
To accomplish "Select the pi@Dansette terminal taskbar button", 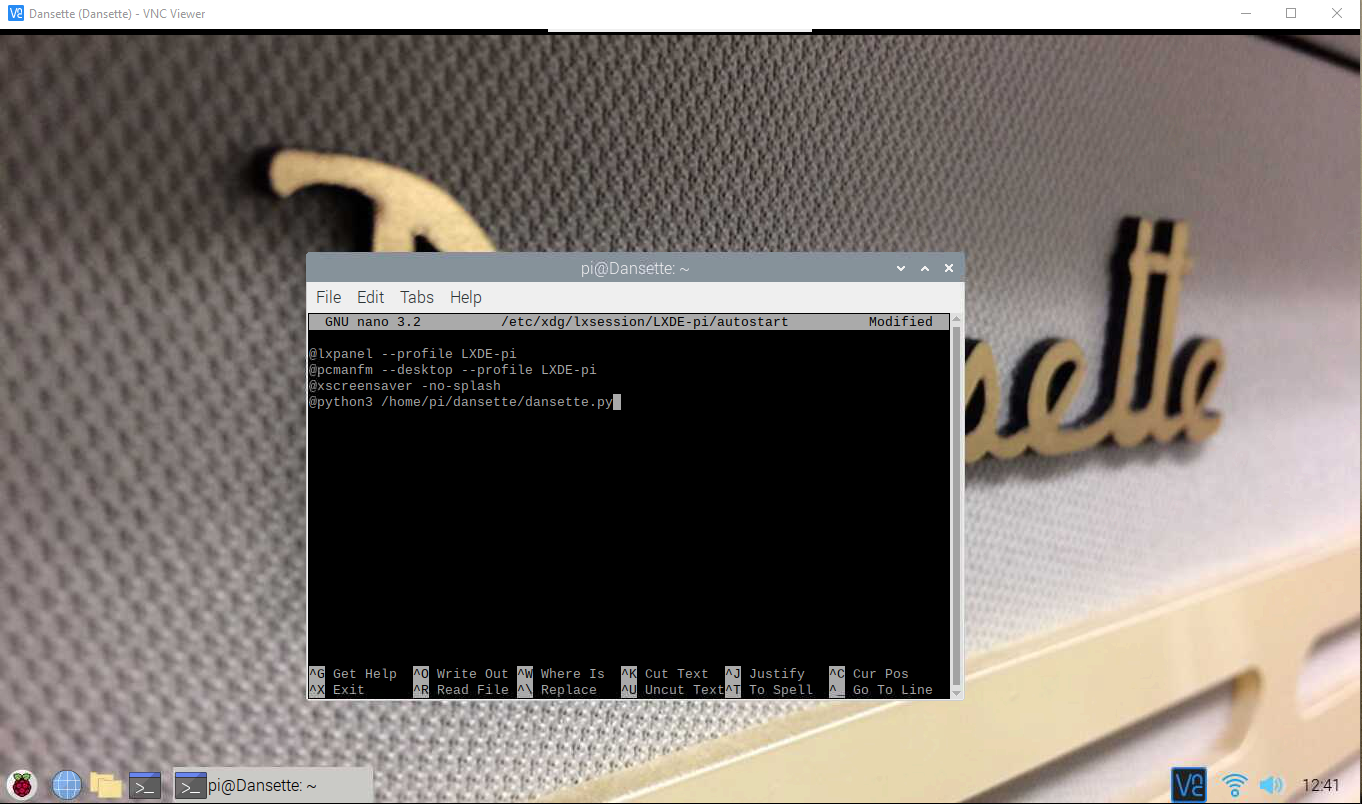I will 272,786.
